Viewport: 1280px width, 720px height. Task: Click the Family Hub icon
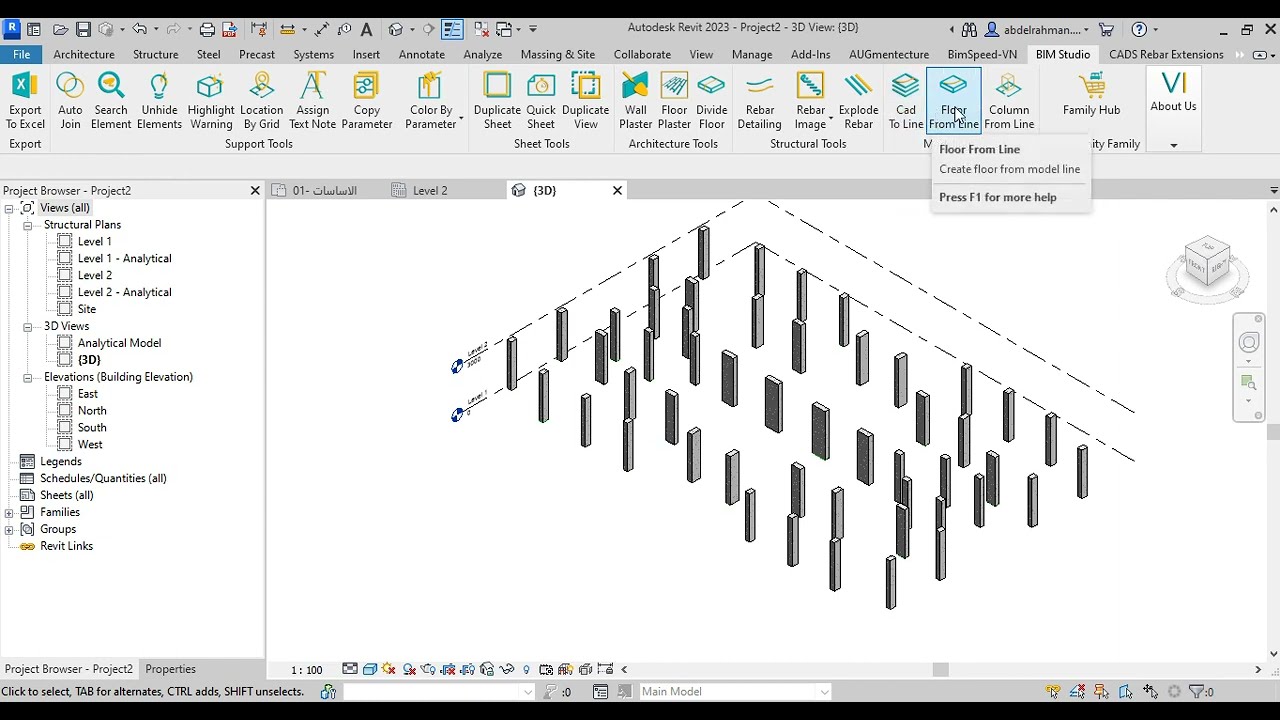pyautogui.click(x=1091, y=95)
